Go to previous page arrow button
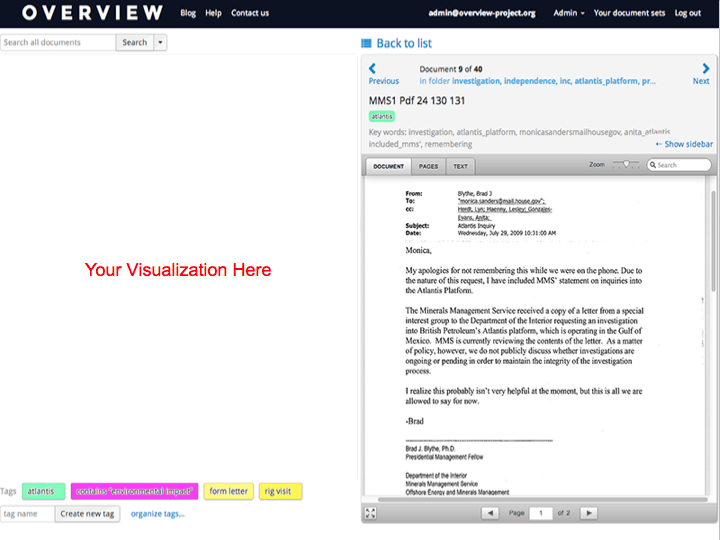Viewport: 720px width, 540px height. coord(490,513)
